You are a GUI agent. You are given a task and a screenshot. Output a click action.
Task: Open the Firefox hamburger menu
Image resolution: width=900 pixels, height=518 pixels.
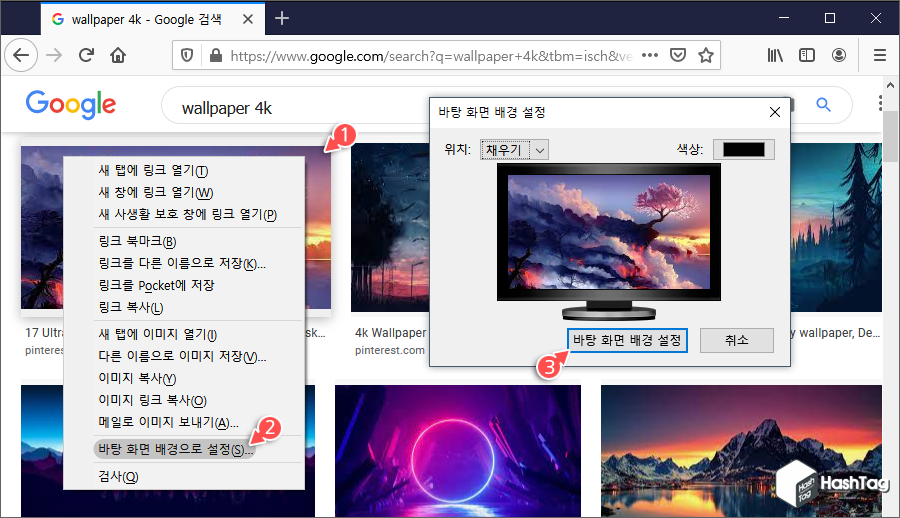pos(879,55)
